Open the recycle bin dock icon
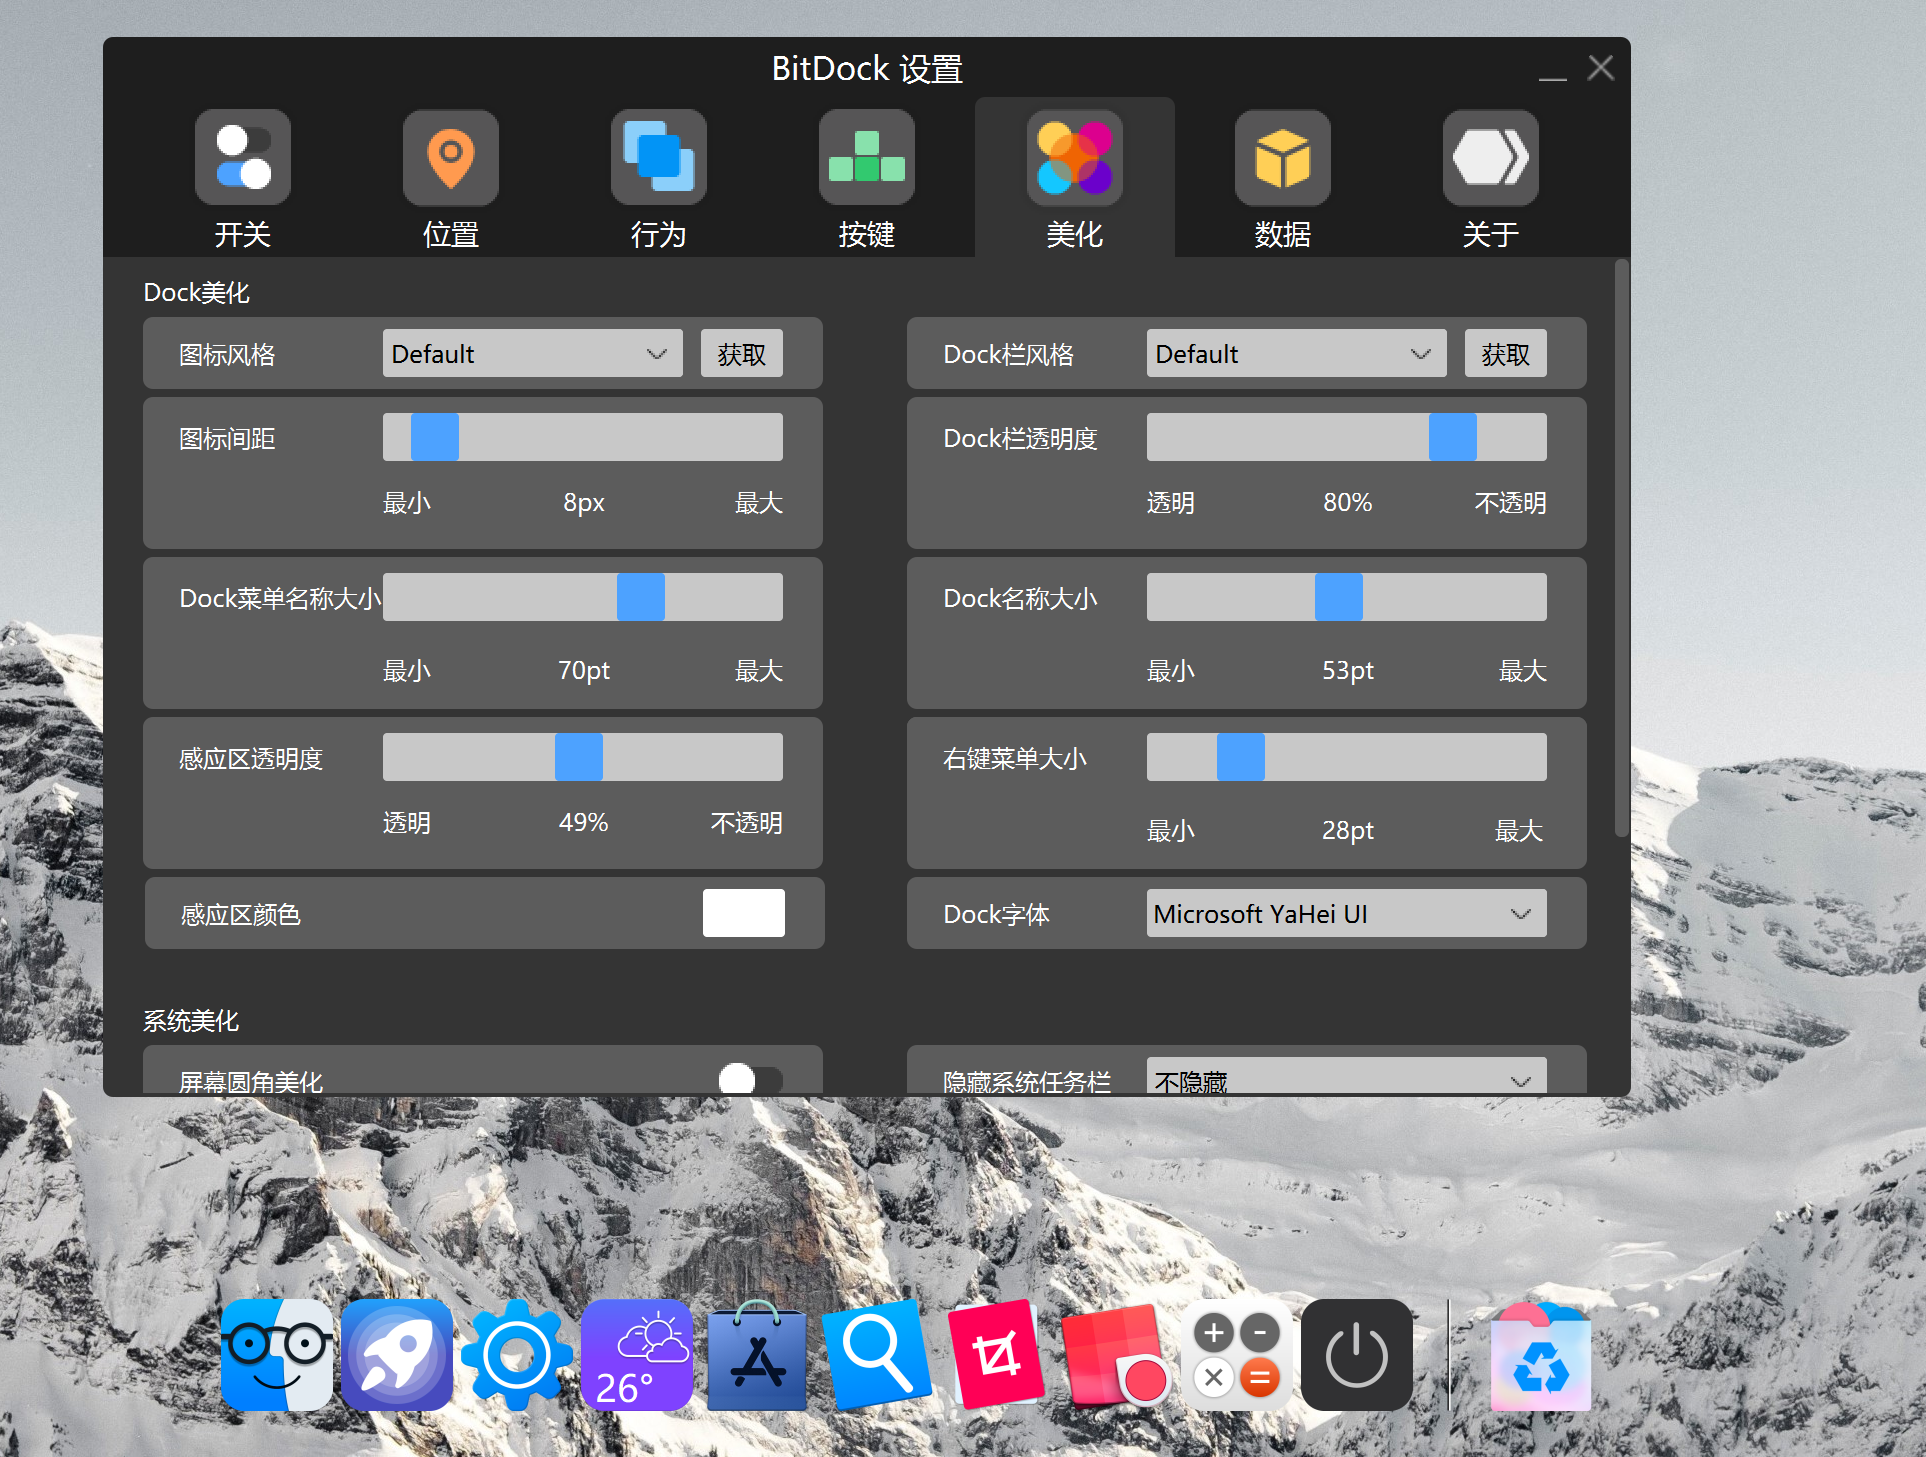This screenshot has width=1926, height=1457. click(x=1541, y=1355)
